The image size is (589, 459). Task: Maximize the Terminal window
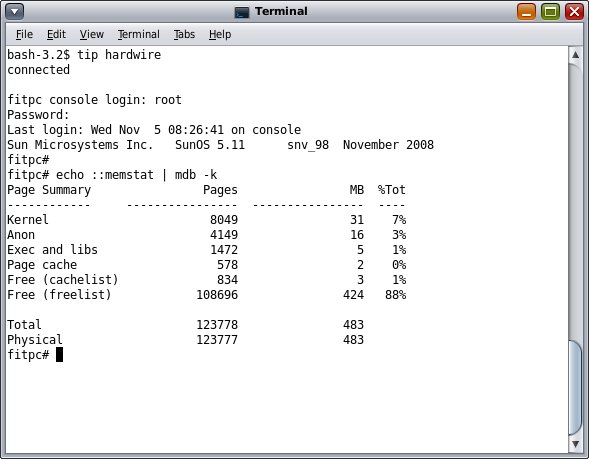(550, 12)
